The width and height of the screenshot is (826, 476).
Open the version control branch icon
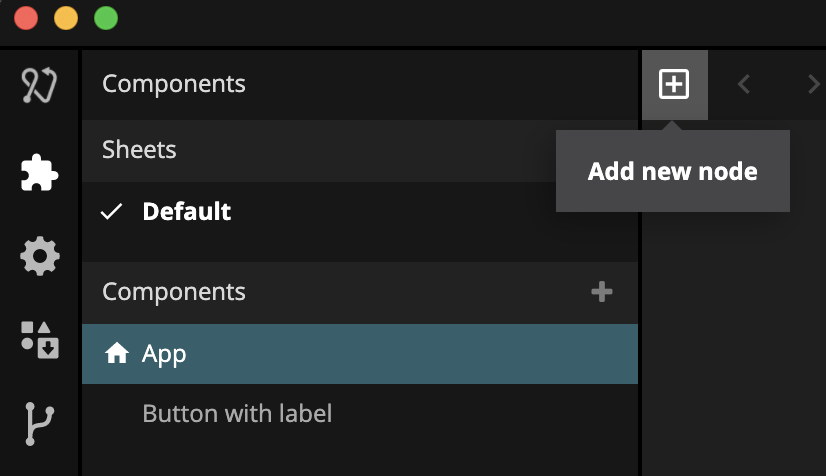(x=39, y=423)
